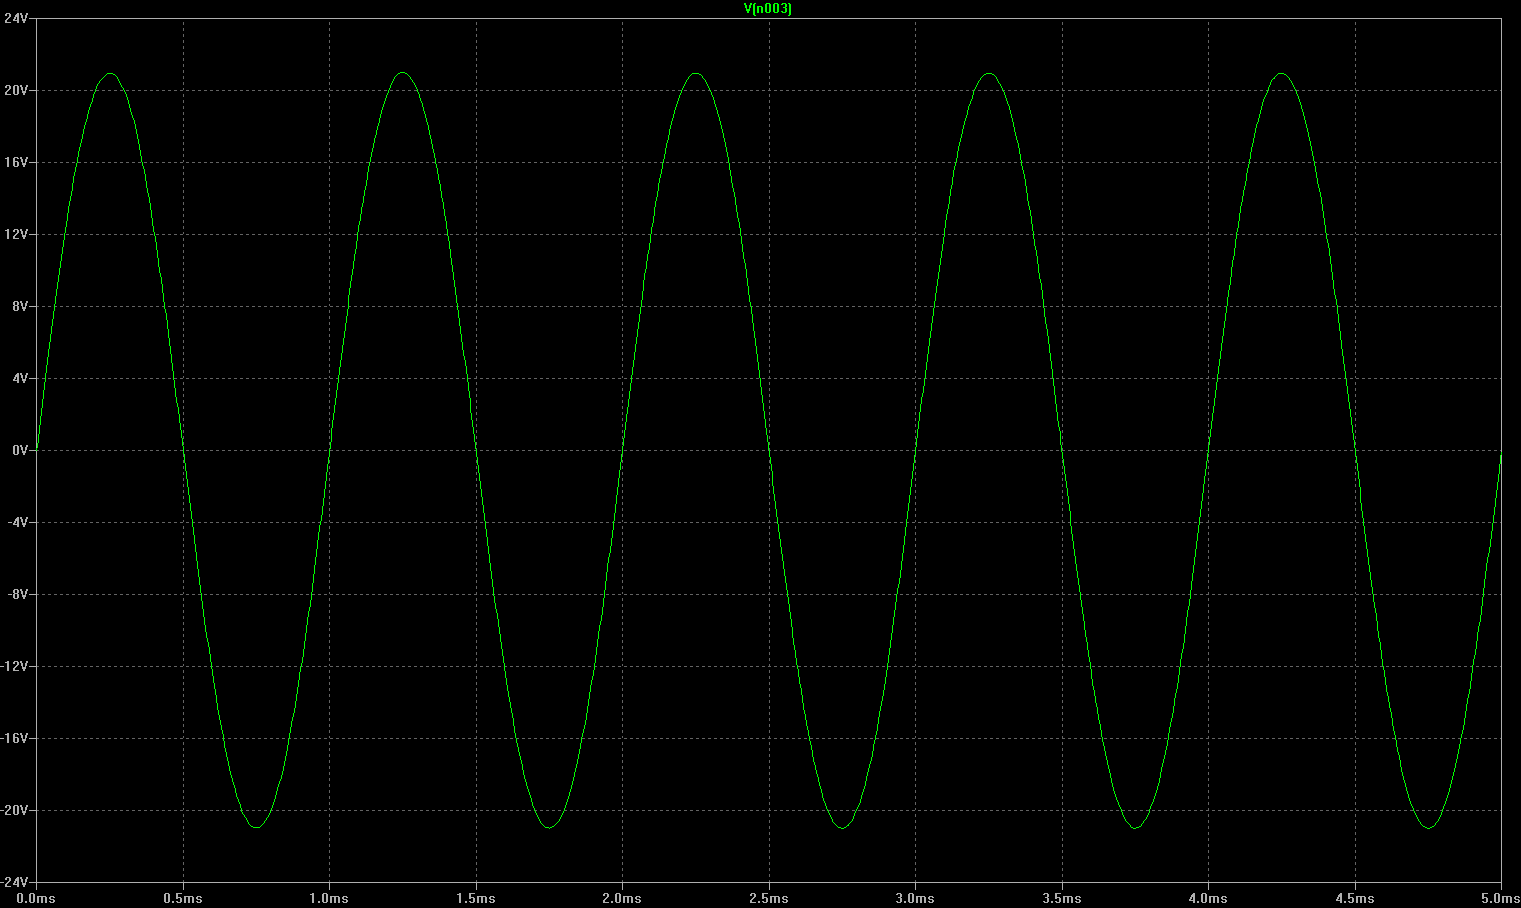This screenshot has width=1521, height=908.
Task: Click the 0V axis label
Action: [x=20, y=450]
